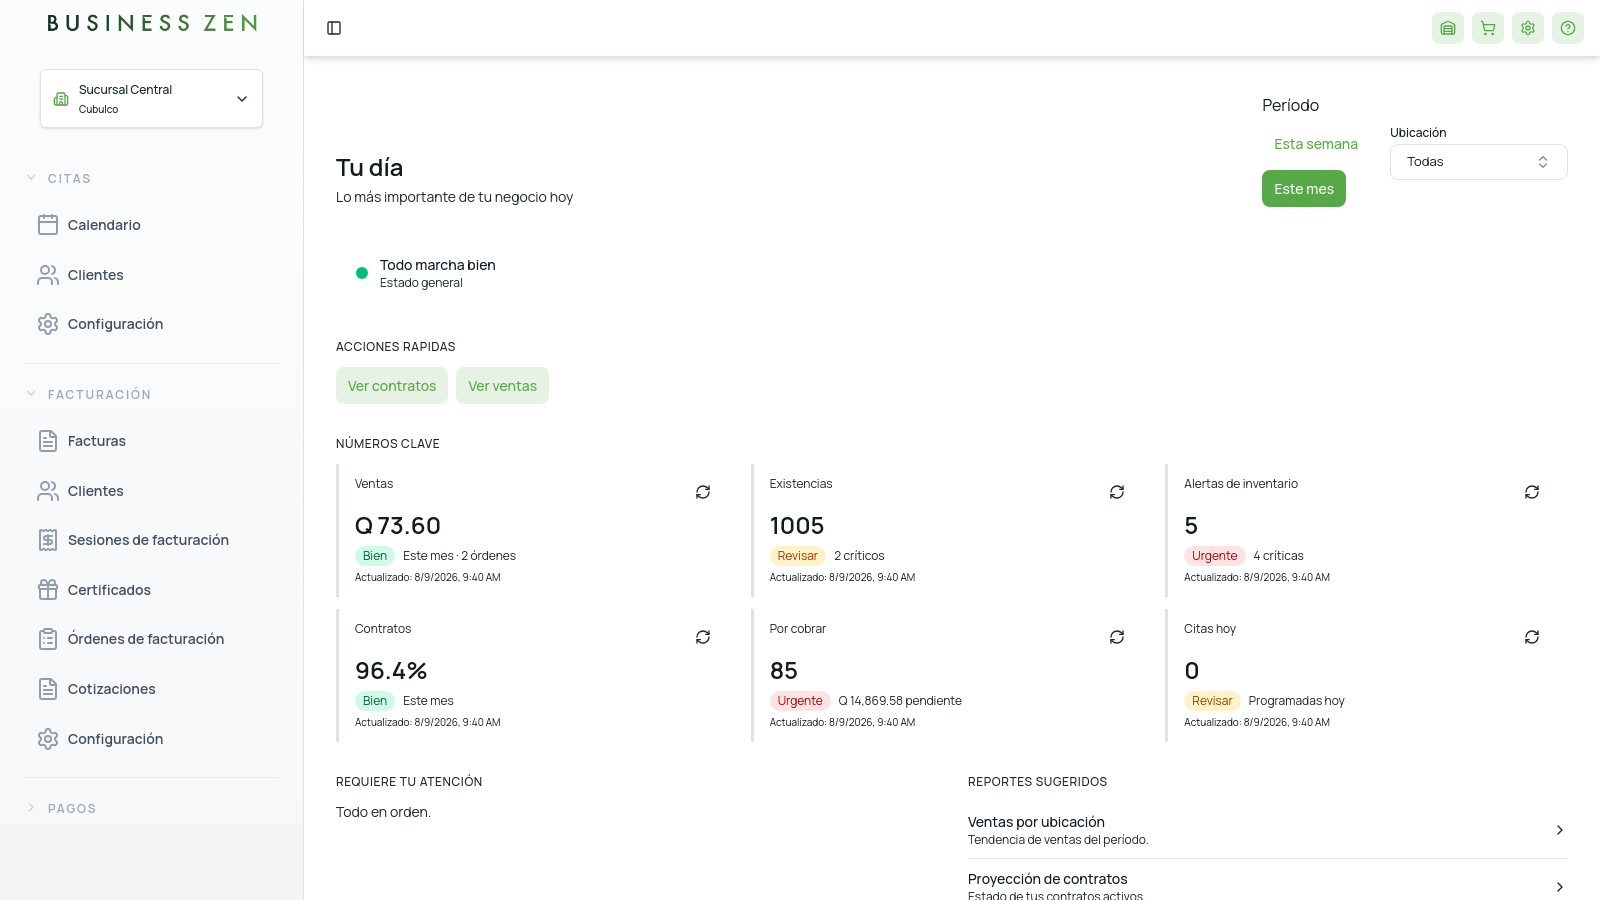The image size is (1600, 900).
Task: Click the Certificados gift icon
Action: coord(48,590)
